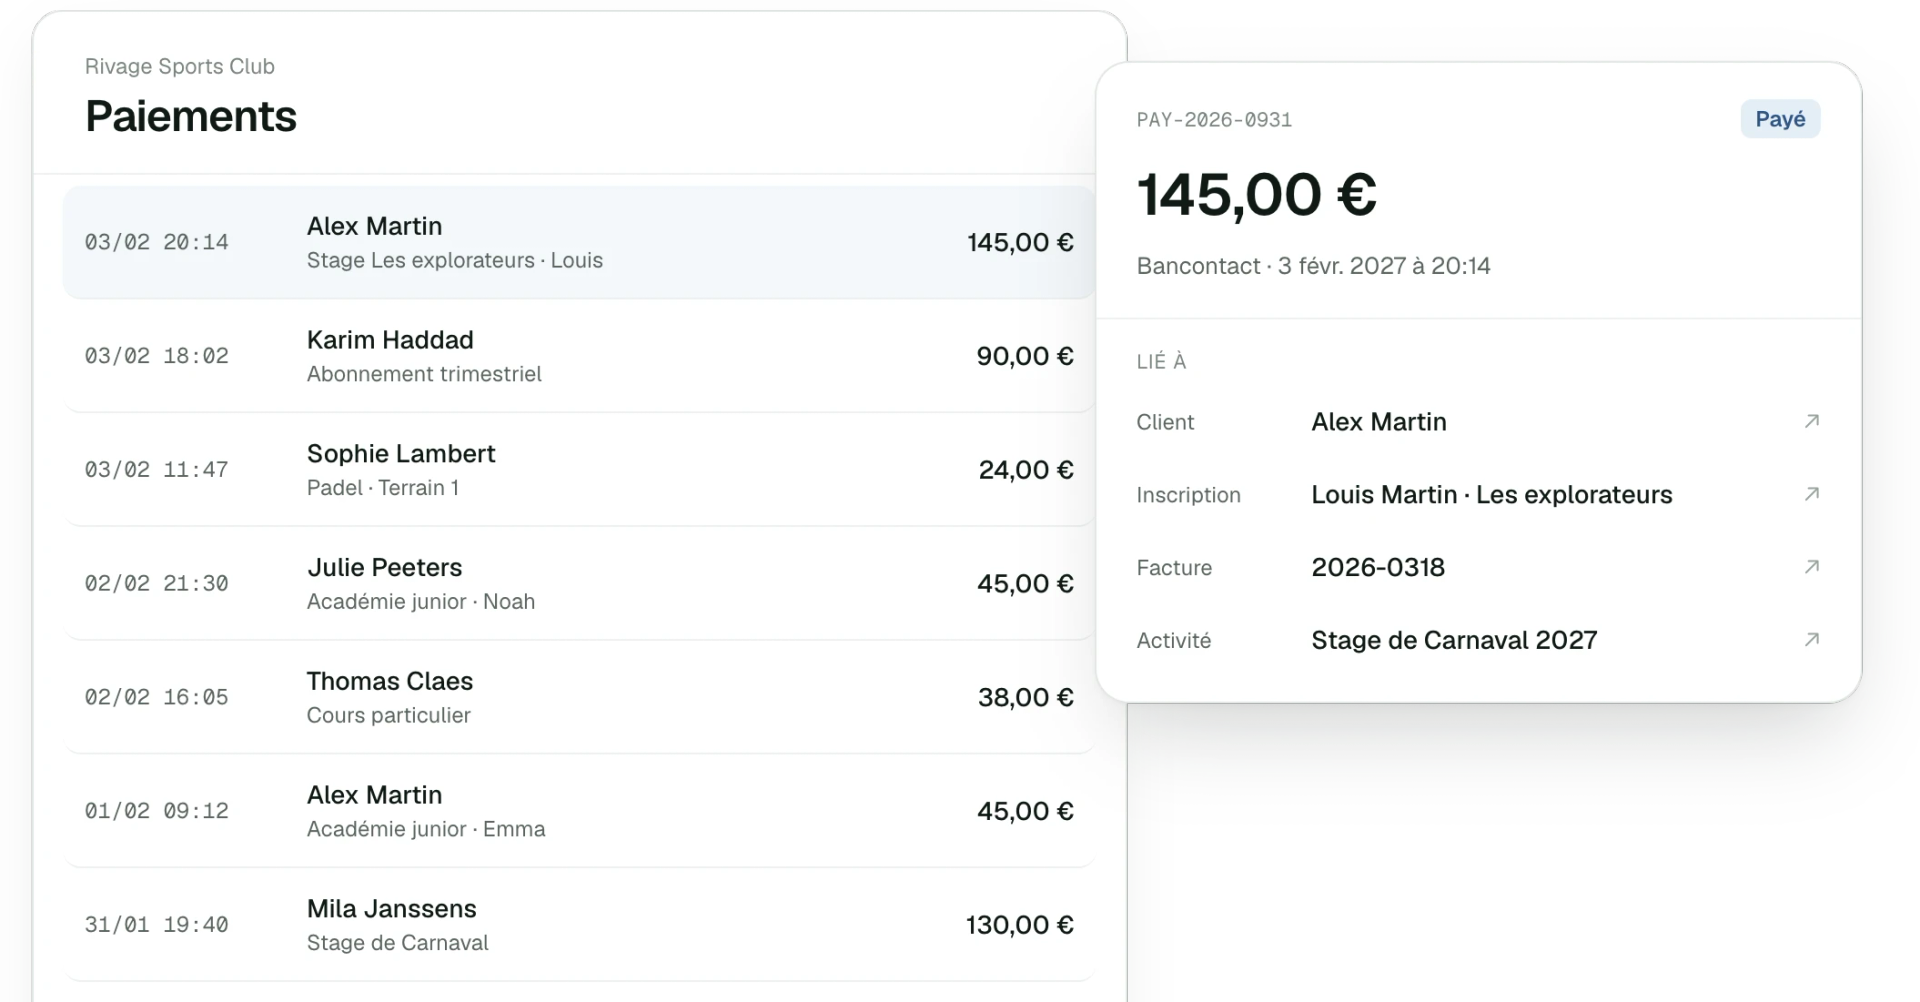
Task: Select Thomas Claes payment row
Action: pyautogui.click(x=579, y=698)
